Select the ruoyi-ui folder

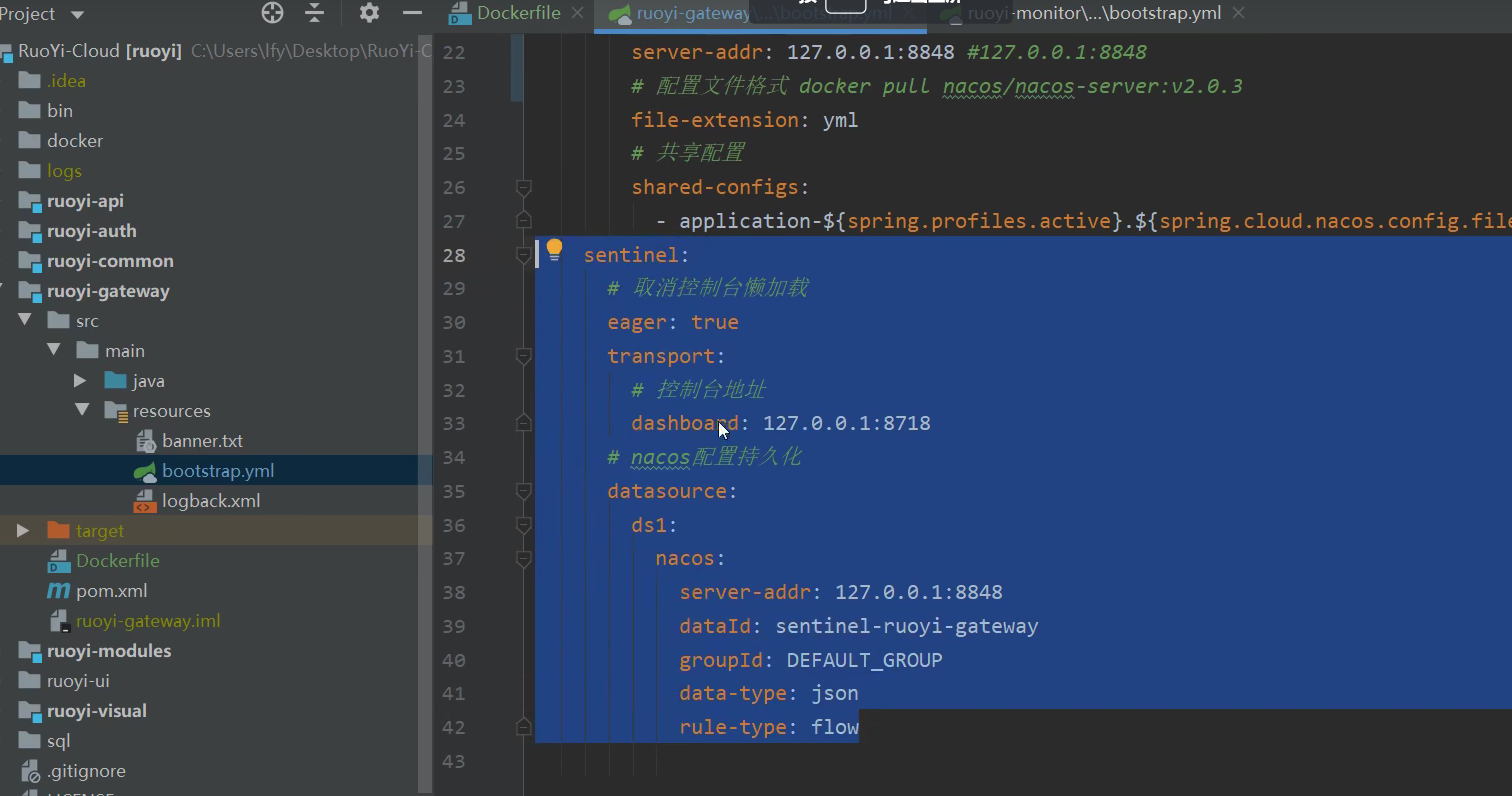(78, 681)
